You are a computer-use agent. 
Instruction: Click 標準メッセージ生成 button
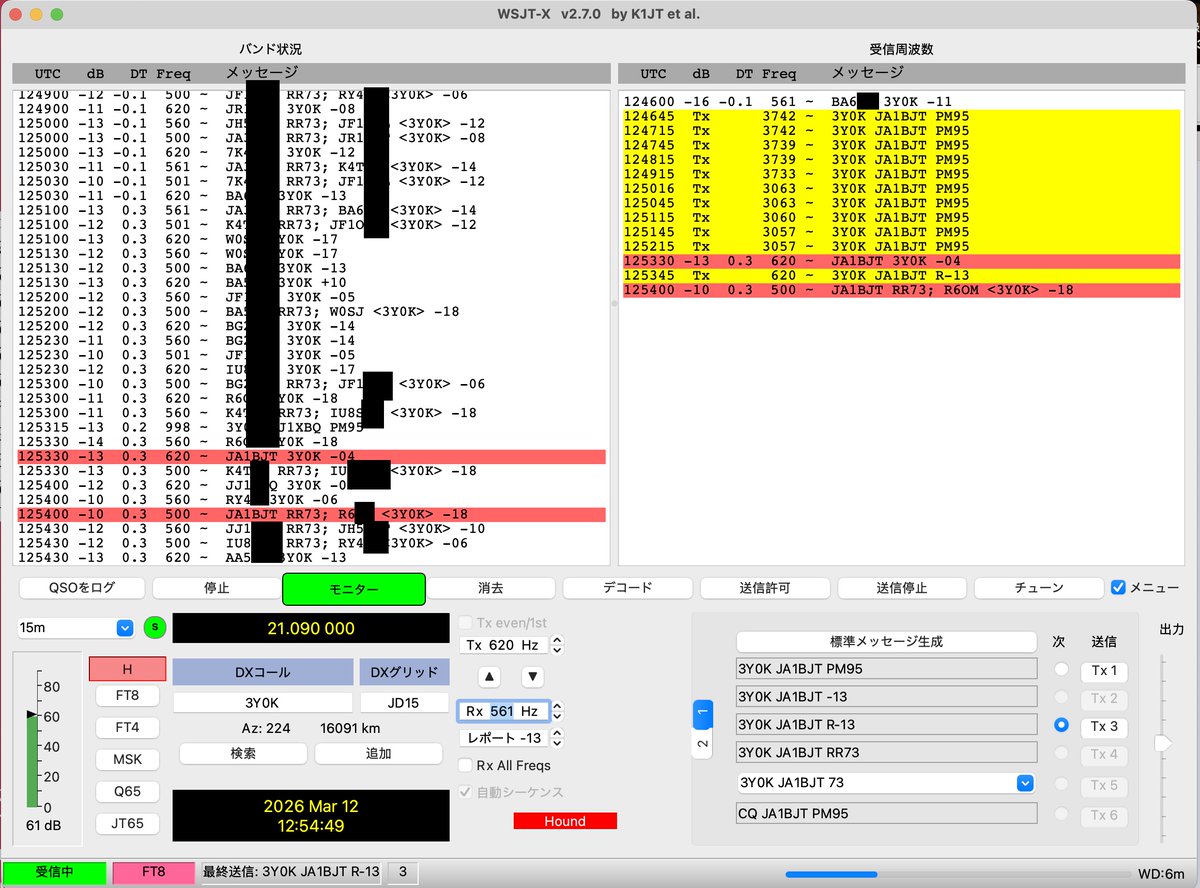[887, 641]
